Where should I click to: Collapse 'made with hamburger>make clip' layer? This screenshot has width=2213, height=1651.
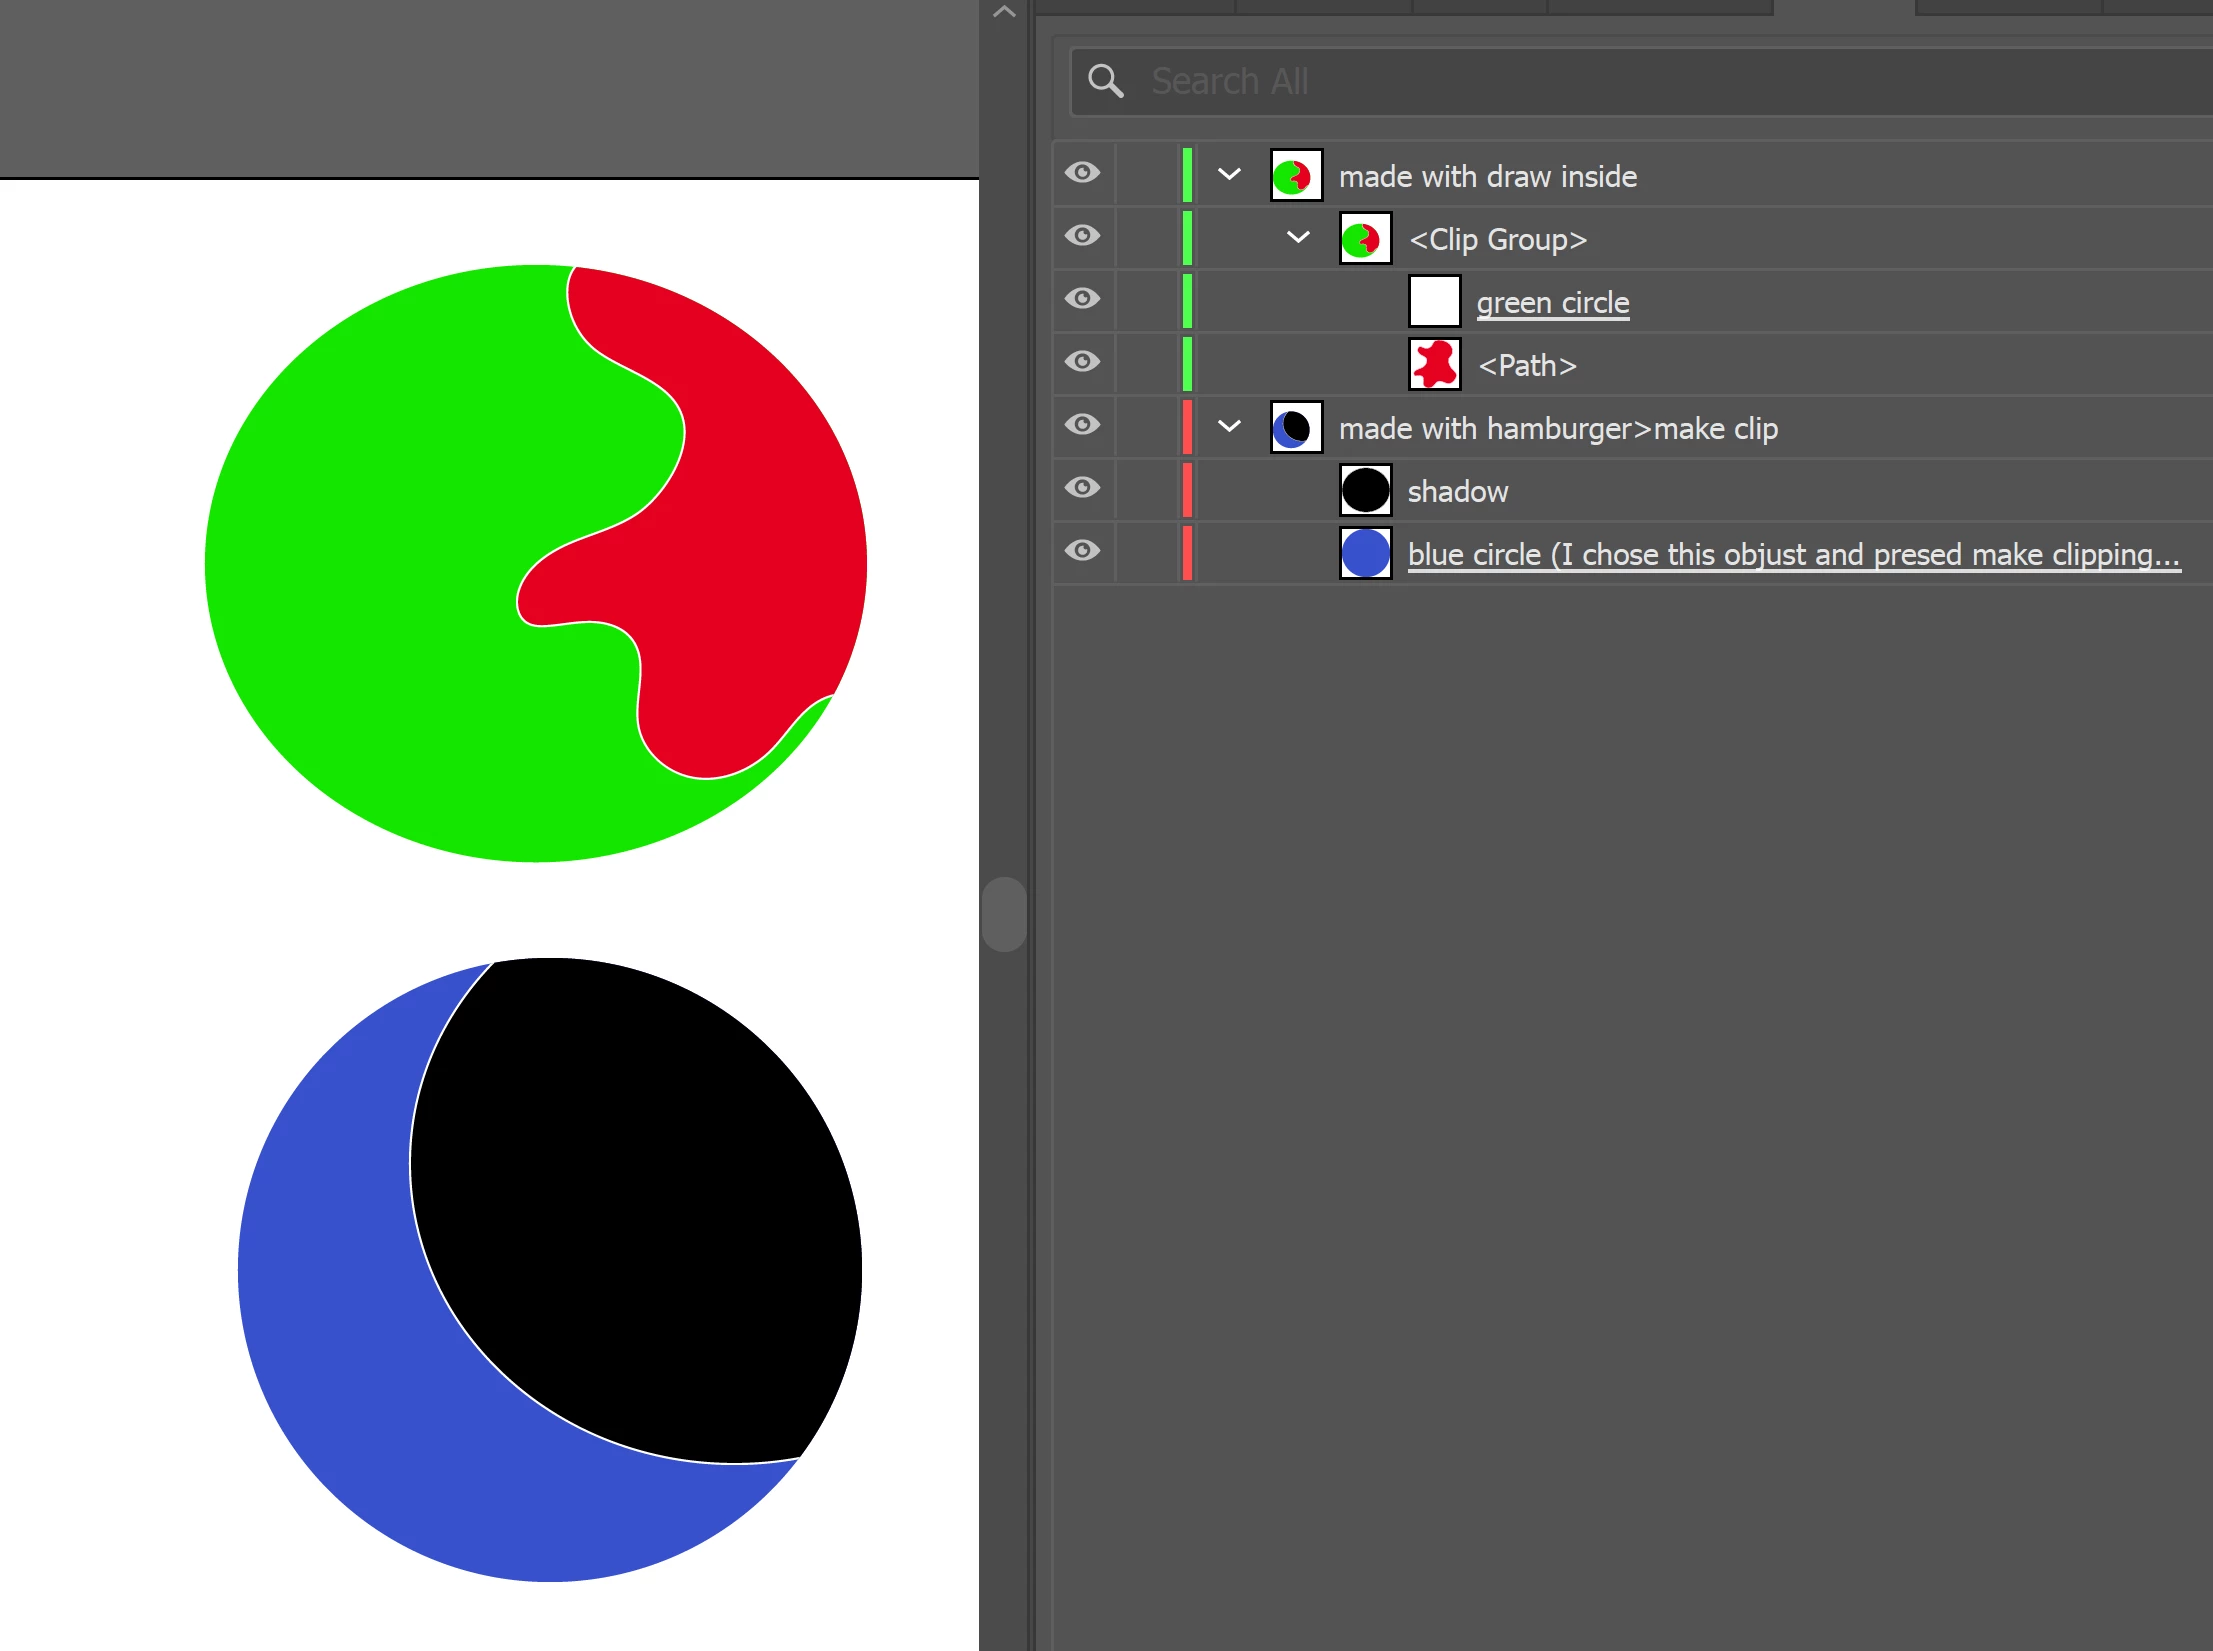pyautogui.click(x=1229, y=427)
